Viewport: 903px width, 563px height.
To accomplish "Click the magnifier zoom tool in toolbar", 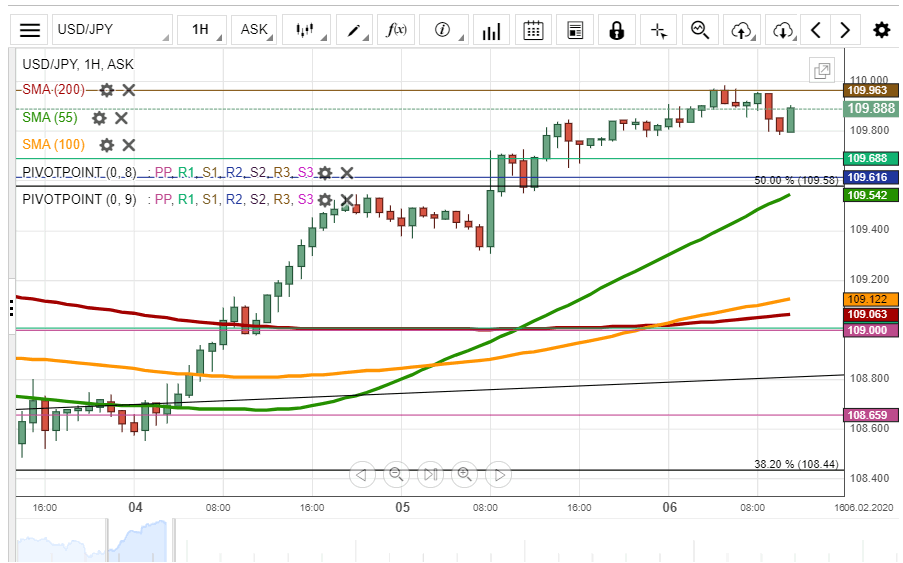I will [700, 30].
